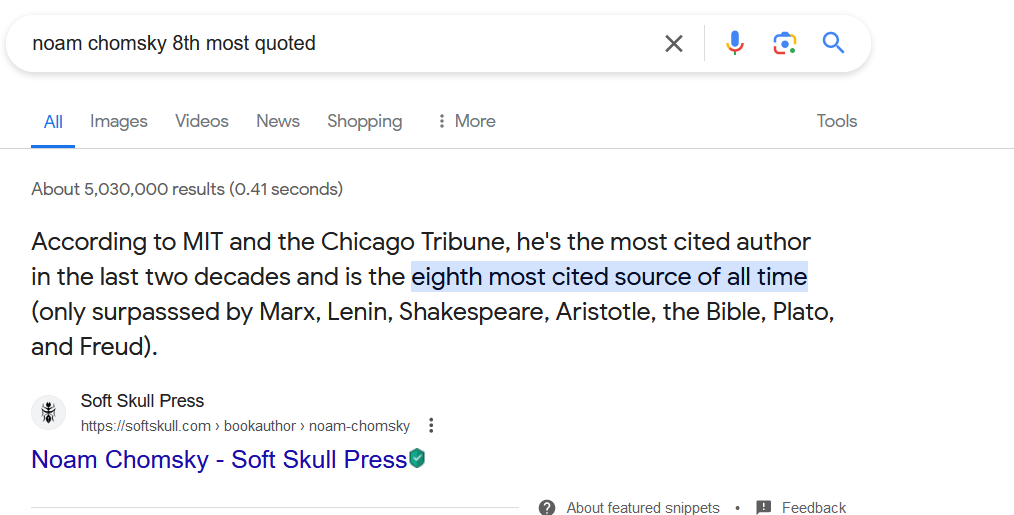Focus the search box containing noam chomsky query

click(343, 43)
